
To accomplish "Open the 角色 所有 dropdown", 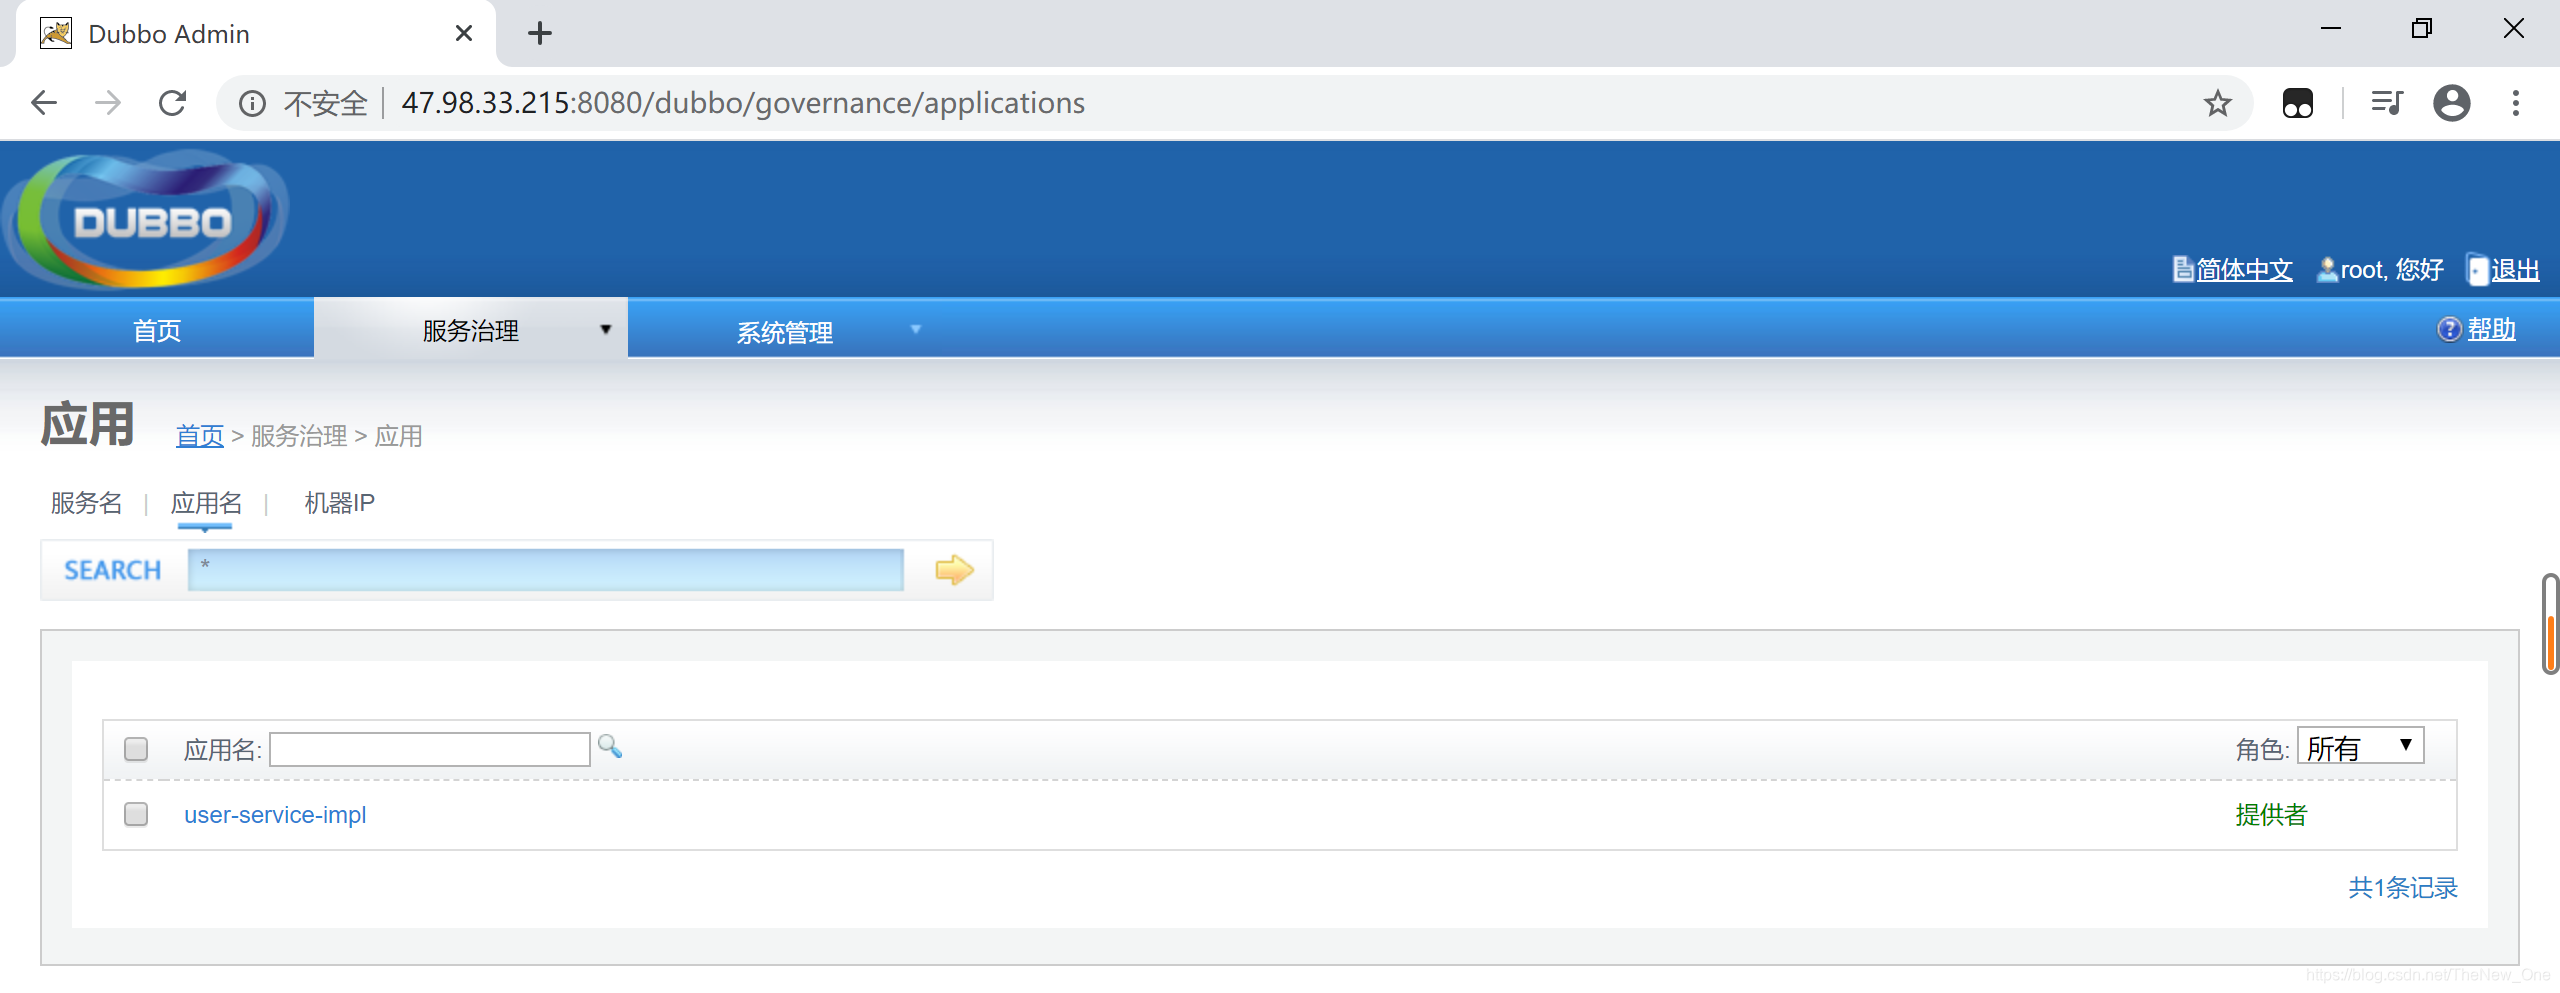I will click(2360, 746).
